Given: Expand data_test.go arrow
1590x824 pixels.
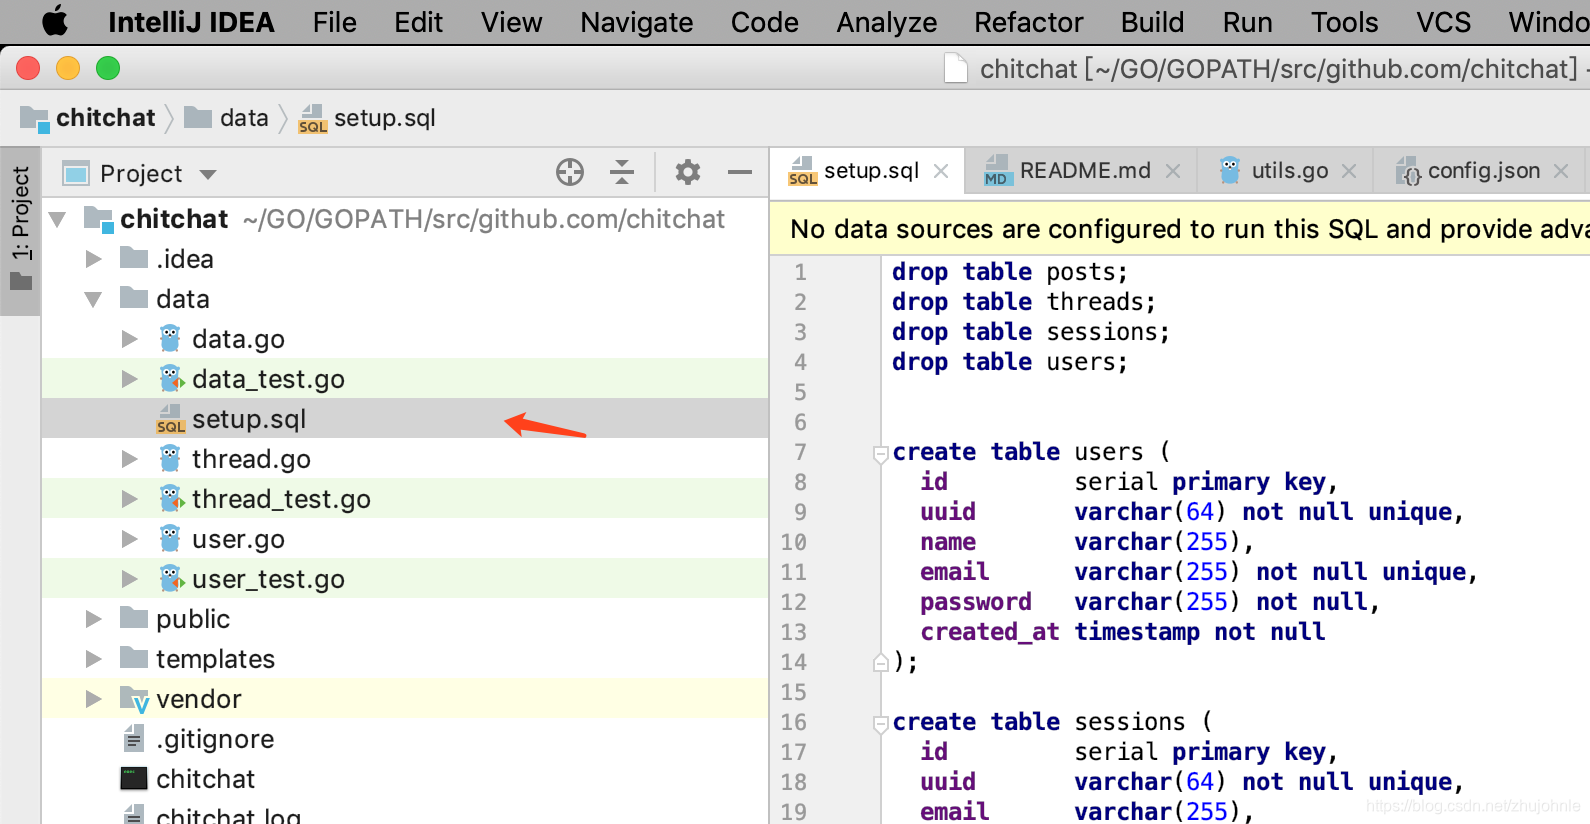Looking at the screenshot, I should (x=130, y=379).
